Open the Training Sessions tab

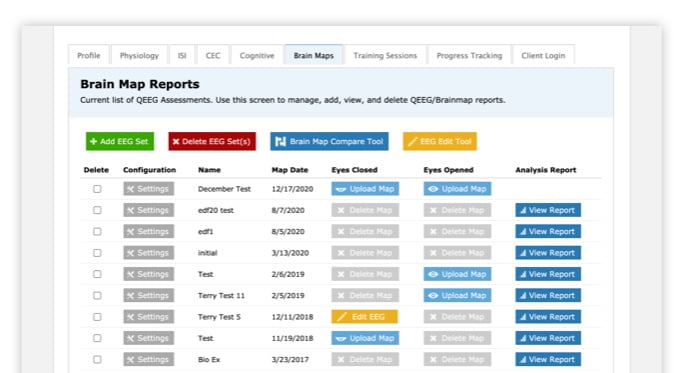[x=385, y=56]
